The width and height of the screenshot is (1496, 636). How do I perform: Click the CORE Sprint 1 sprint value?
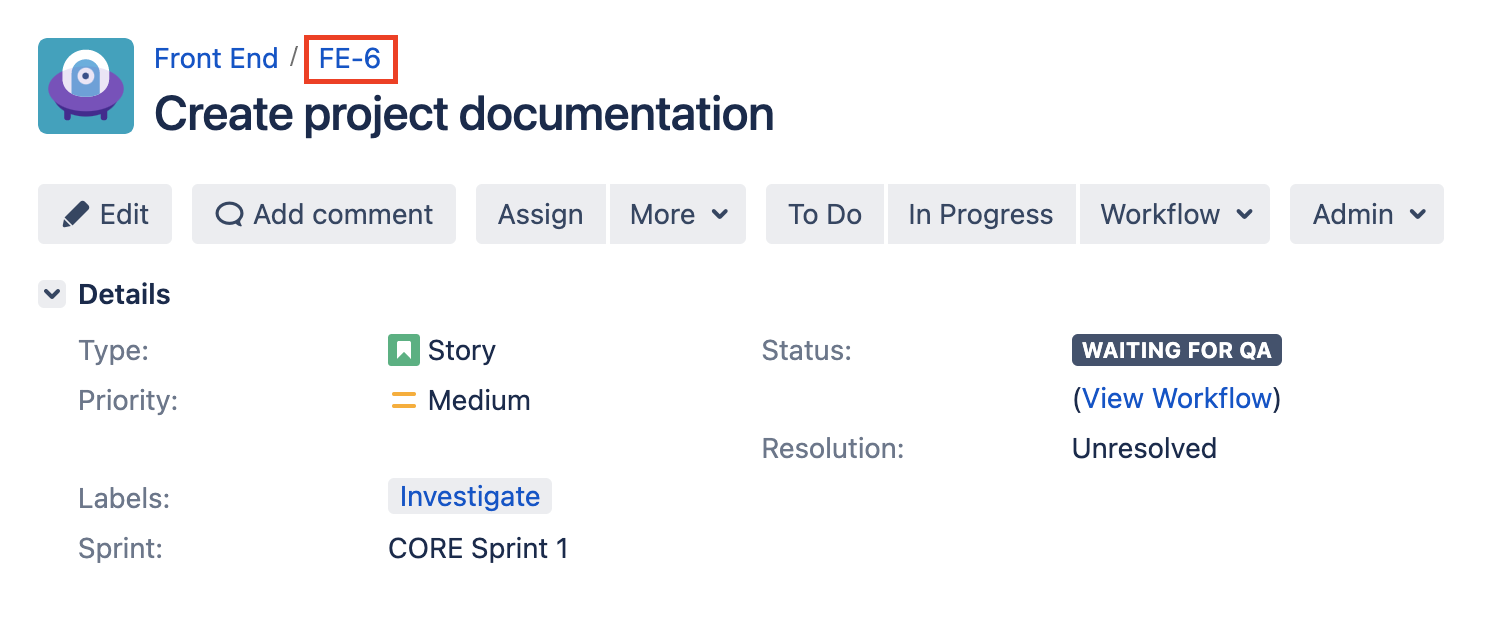pos(478,549)
